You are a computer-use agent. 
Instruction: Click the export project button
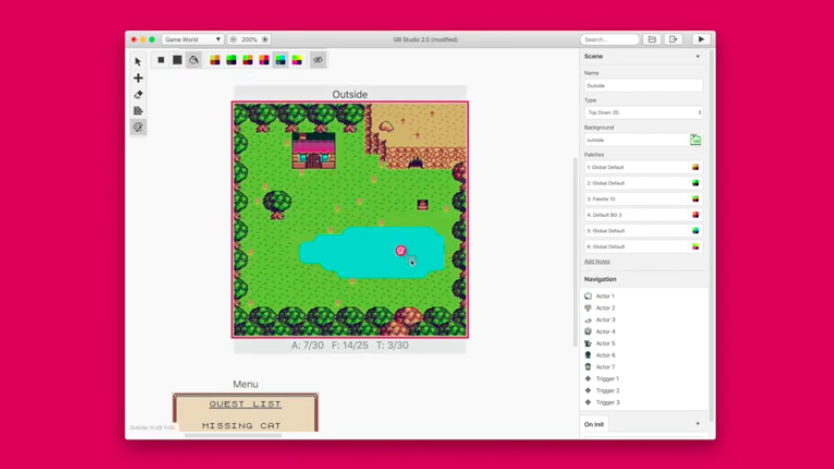[673, 39]
